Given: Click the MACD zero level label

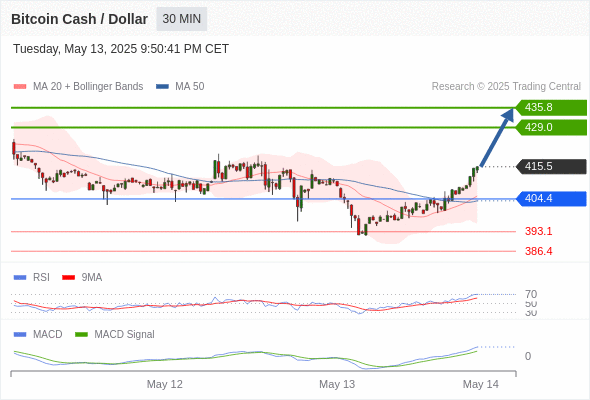Looking at the screenshot, I should [528, 356].
